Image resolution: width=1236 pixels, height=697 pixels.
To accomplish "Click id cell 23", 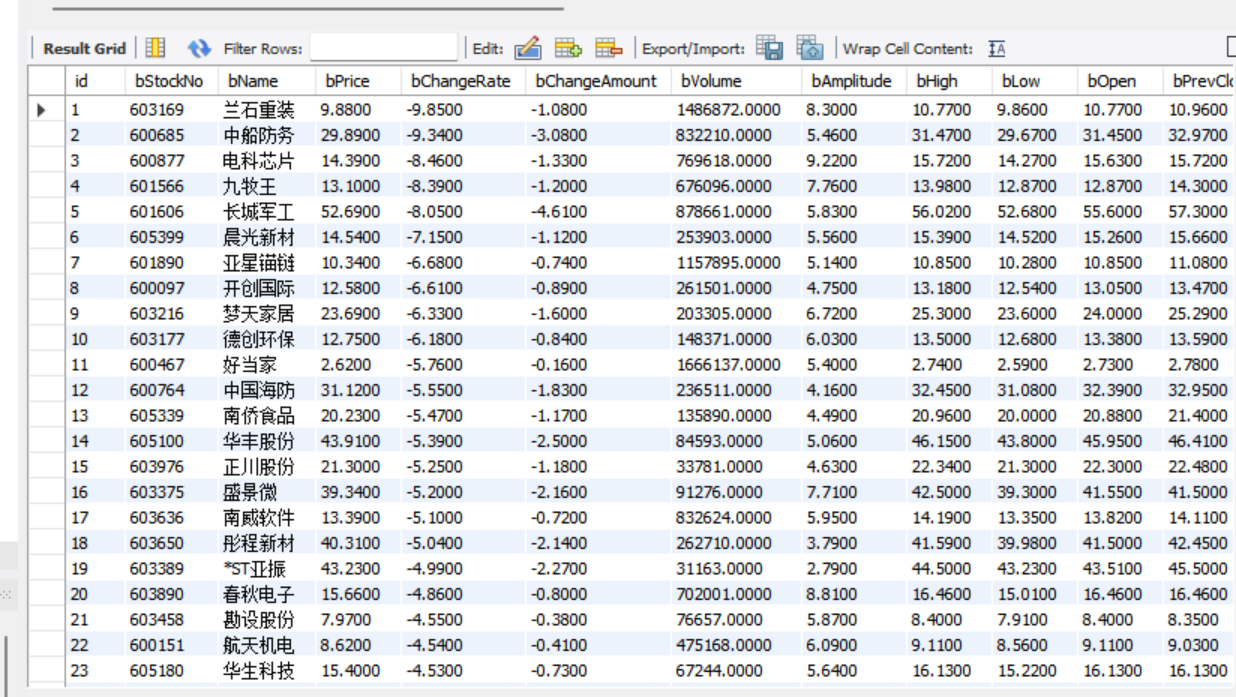I will 79,671.
